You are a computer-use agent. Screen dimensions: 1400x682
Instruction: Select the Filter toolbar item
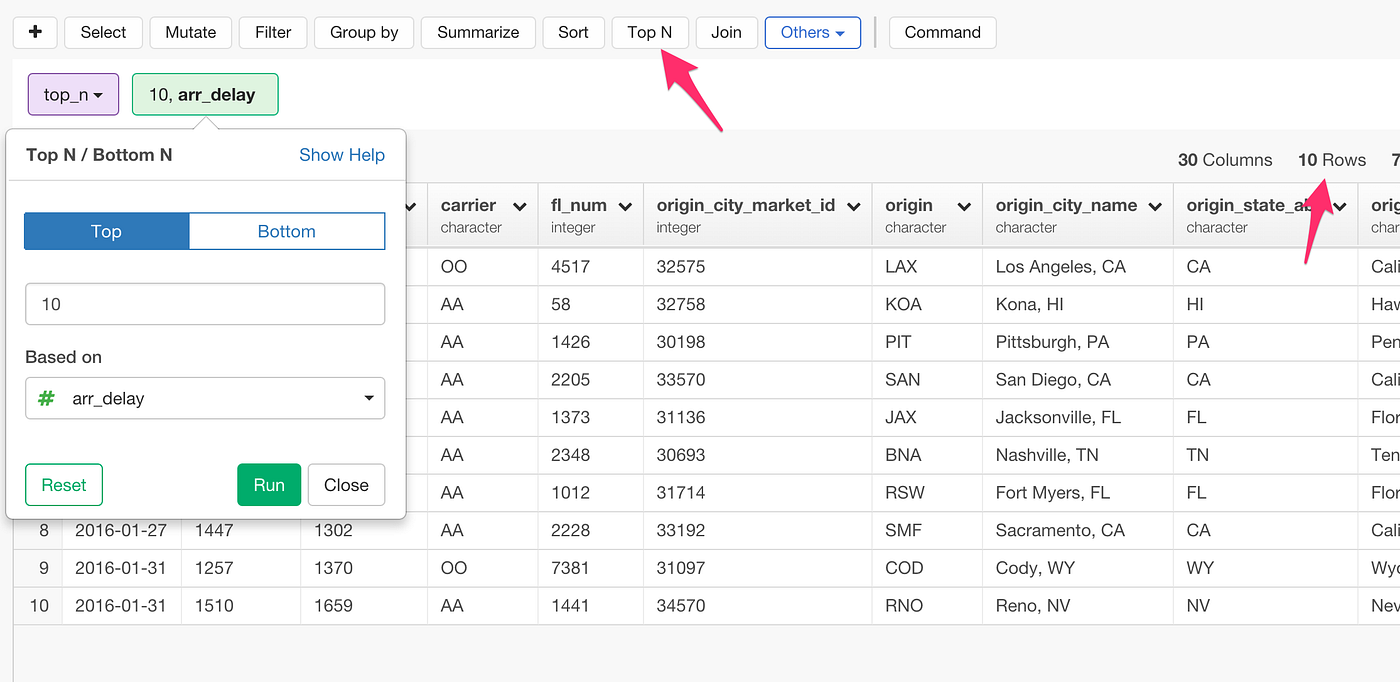click(x=272, y=32)
